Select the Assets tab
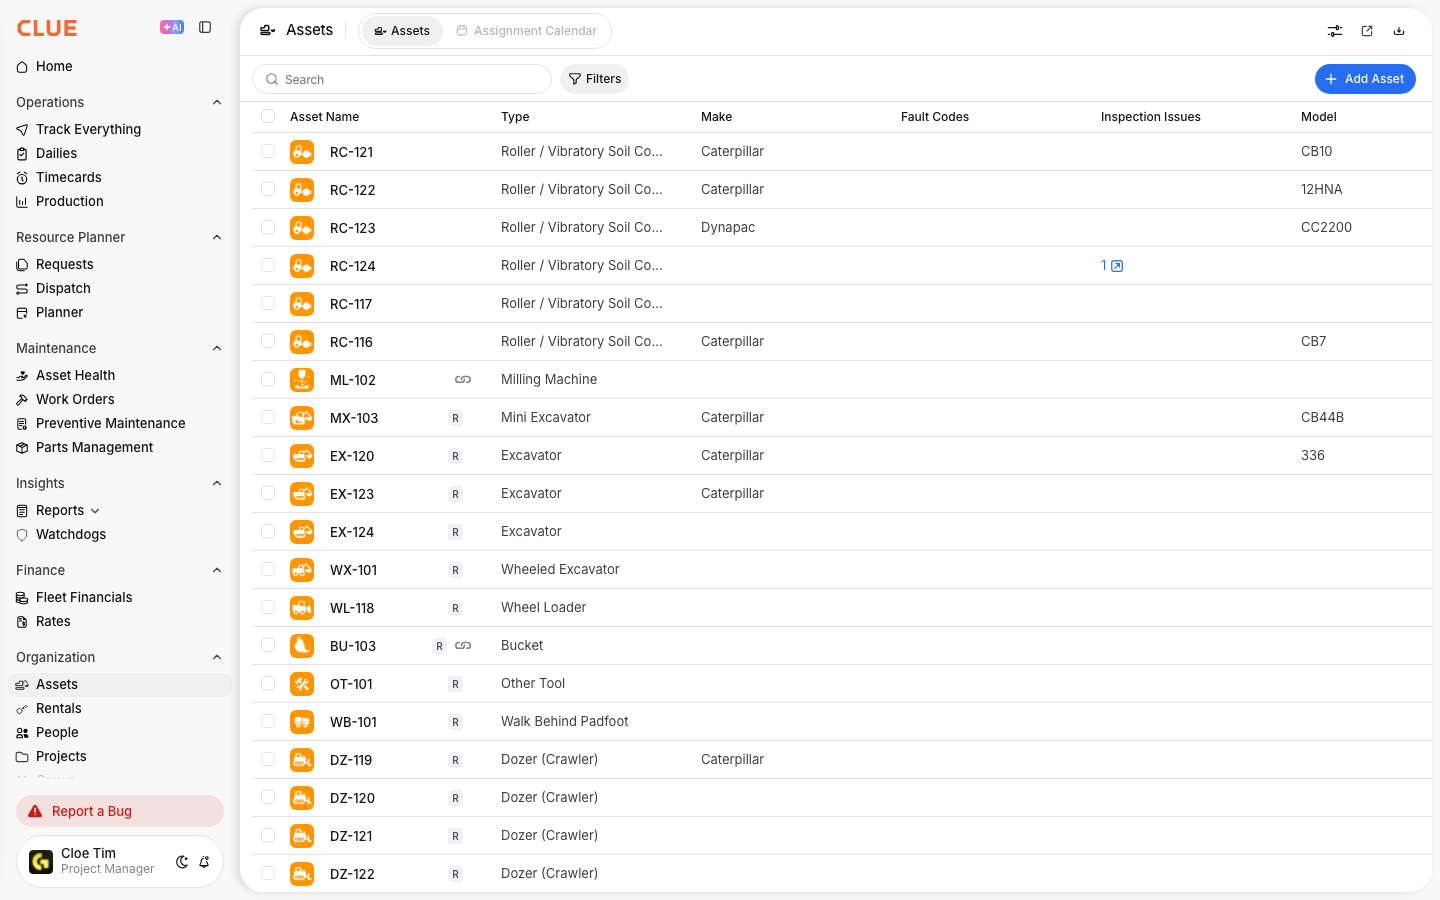This screenshot has width=1440, height=900. [x=402, y=31]
